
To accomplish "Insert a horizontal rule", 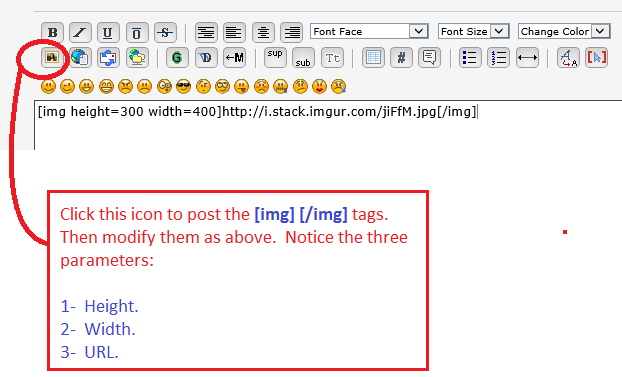I will (527, 58).
